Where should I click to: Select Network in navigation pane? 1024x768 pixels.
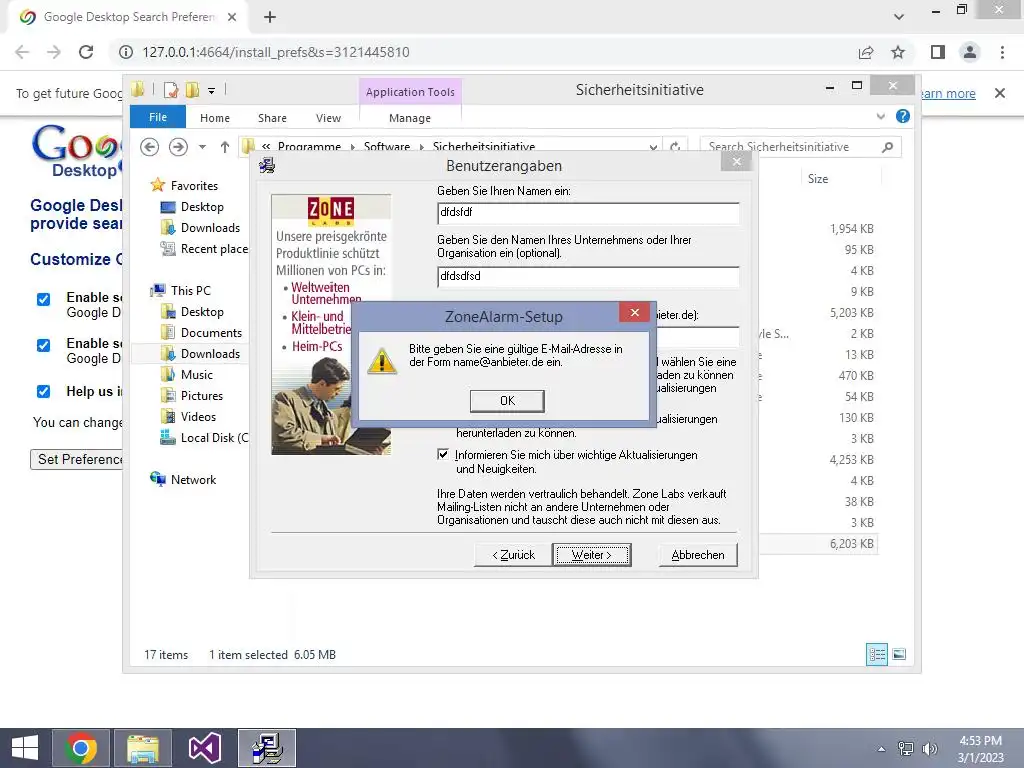(x=193, y=480)
